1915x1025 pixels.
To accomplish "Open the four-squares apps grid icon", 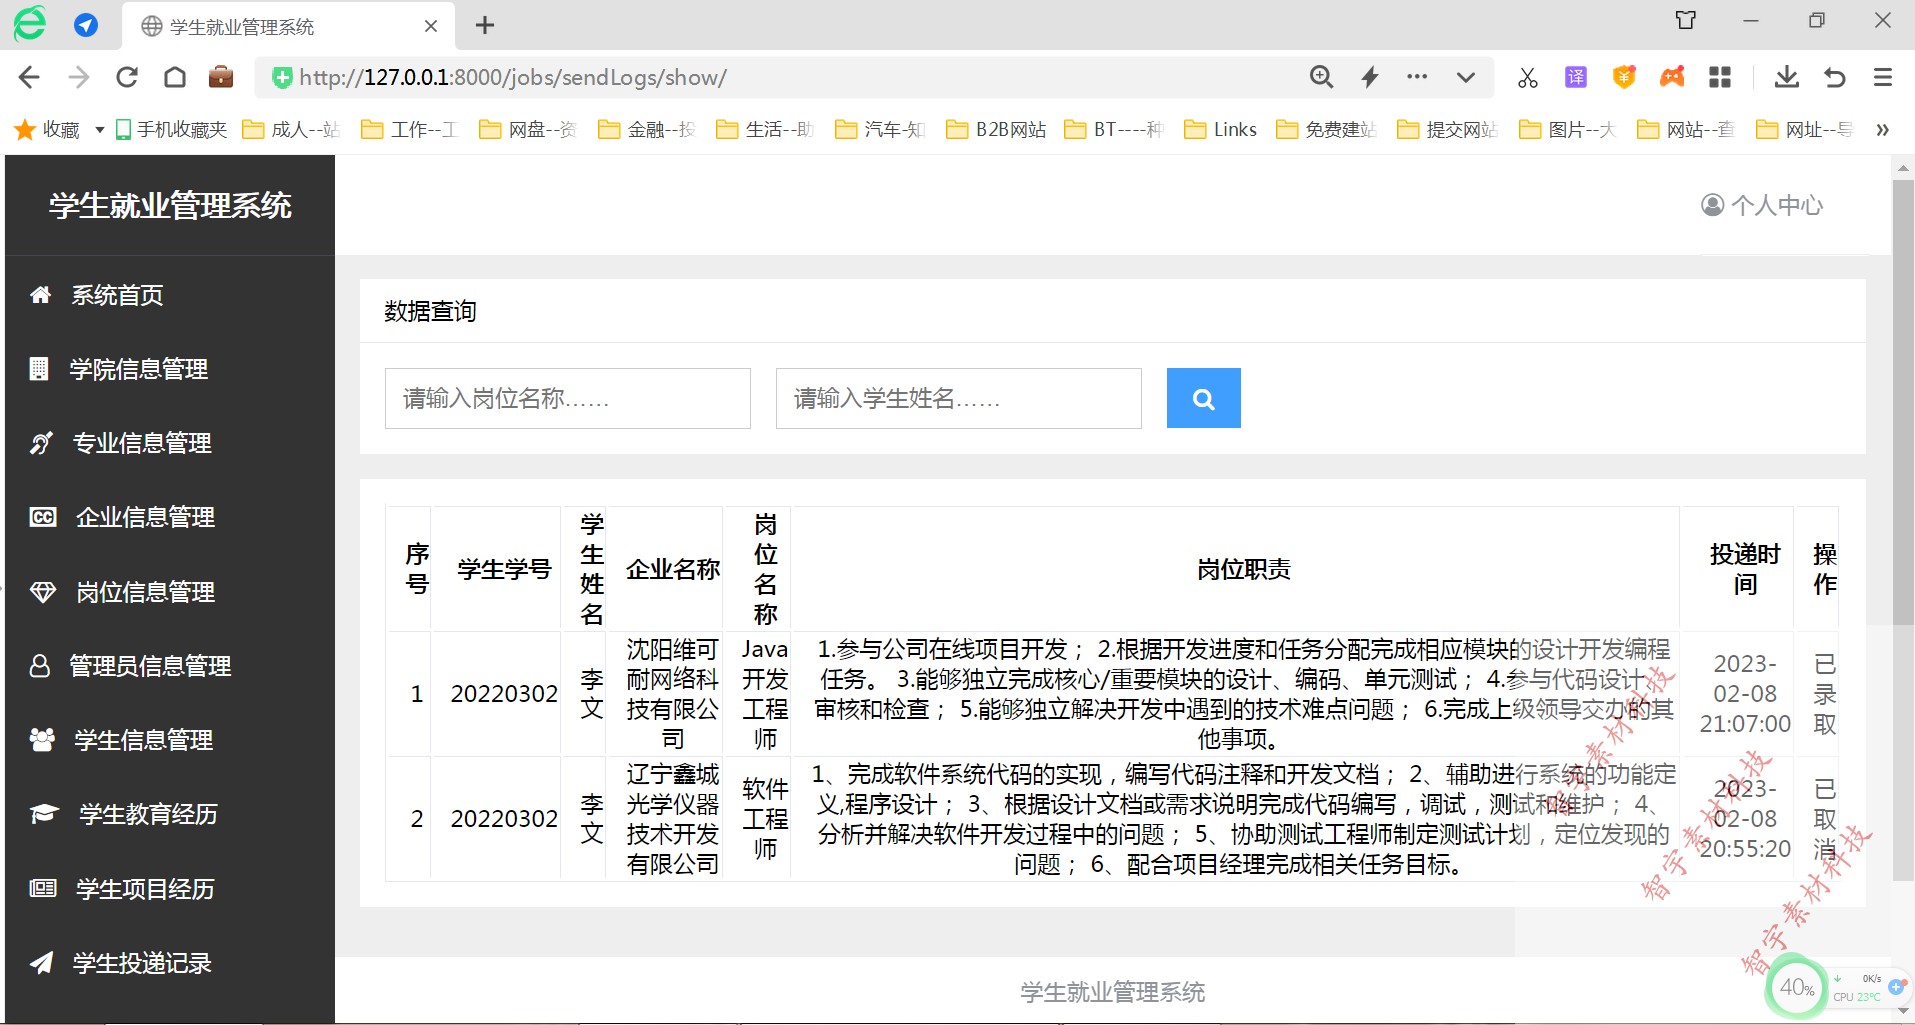I will pos(1720,77).
